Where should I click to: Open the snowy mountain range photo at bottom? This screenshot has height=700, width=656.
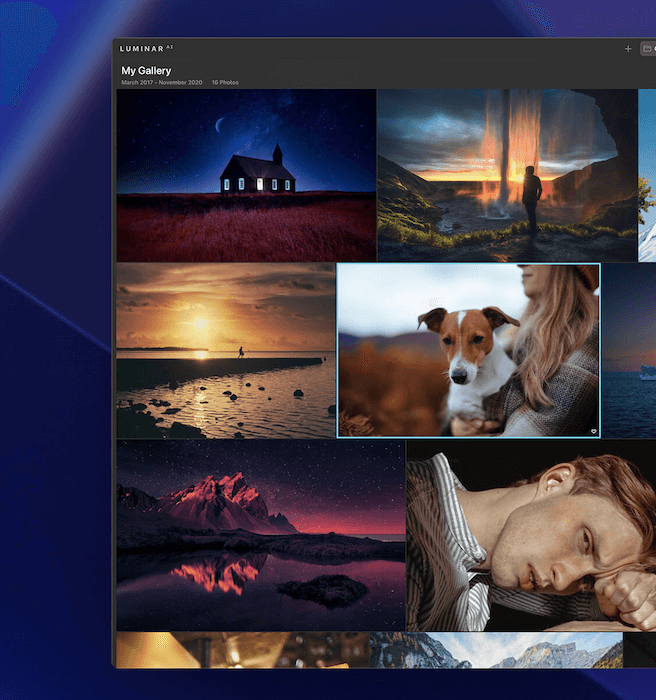coord(495,650)
